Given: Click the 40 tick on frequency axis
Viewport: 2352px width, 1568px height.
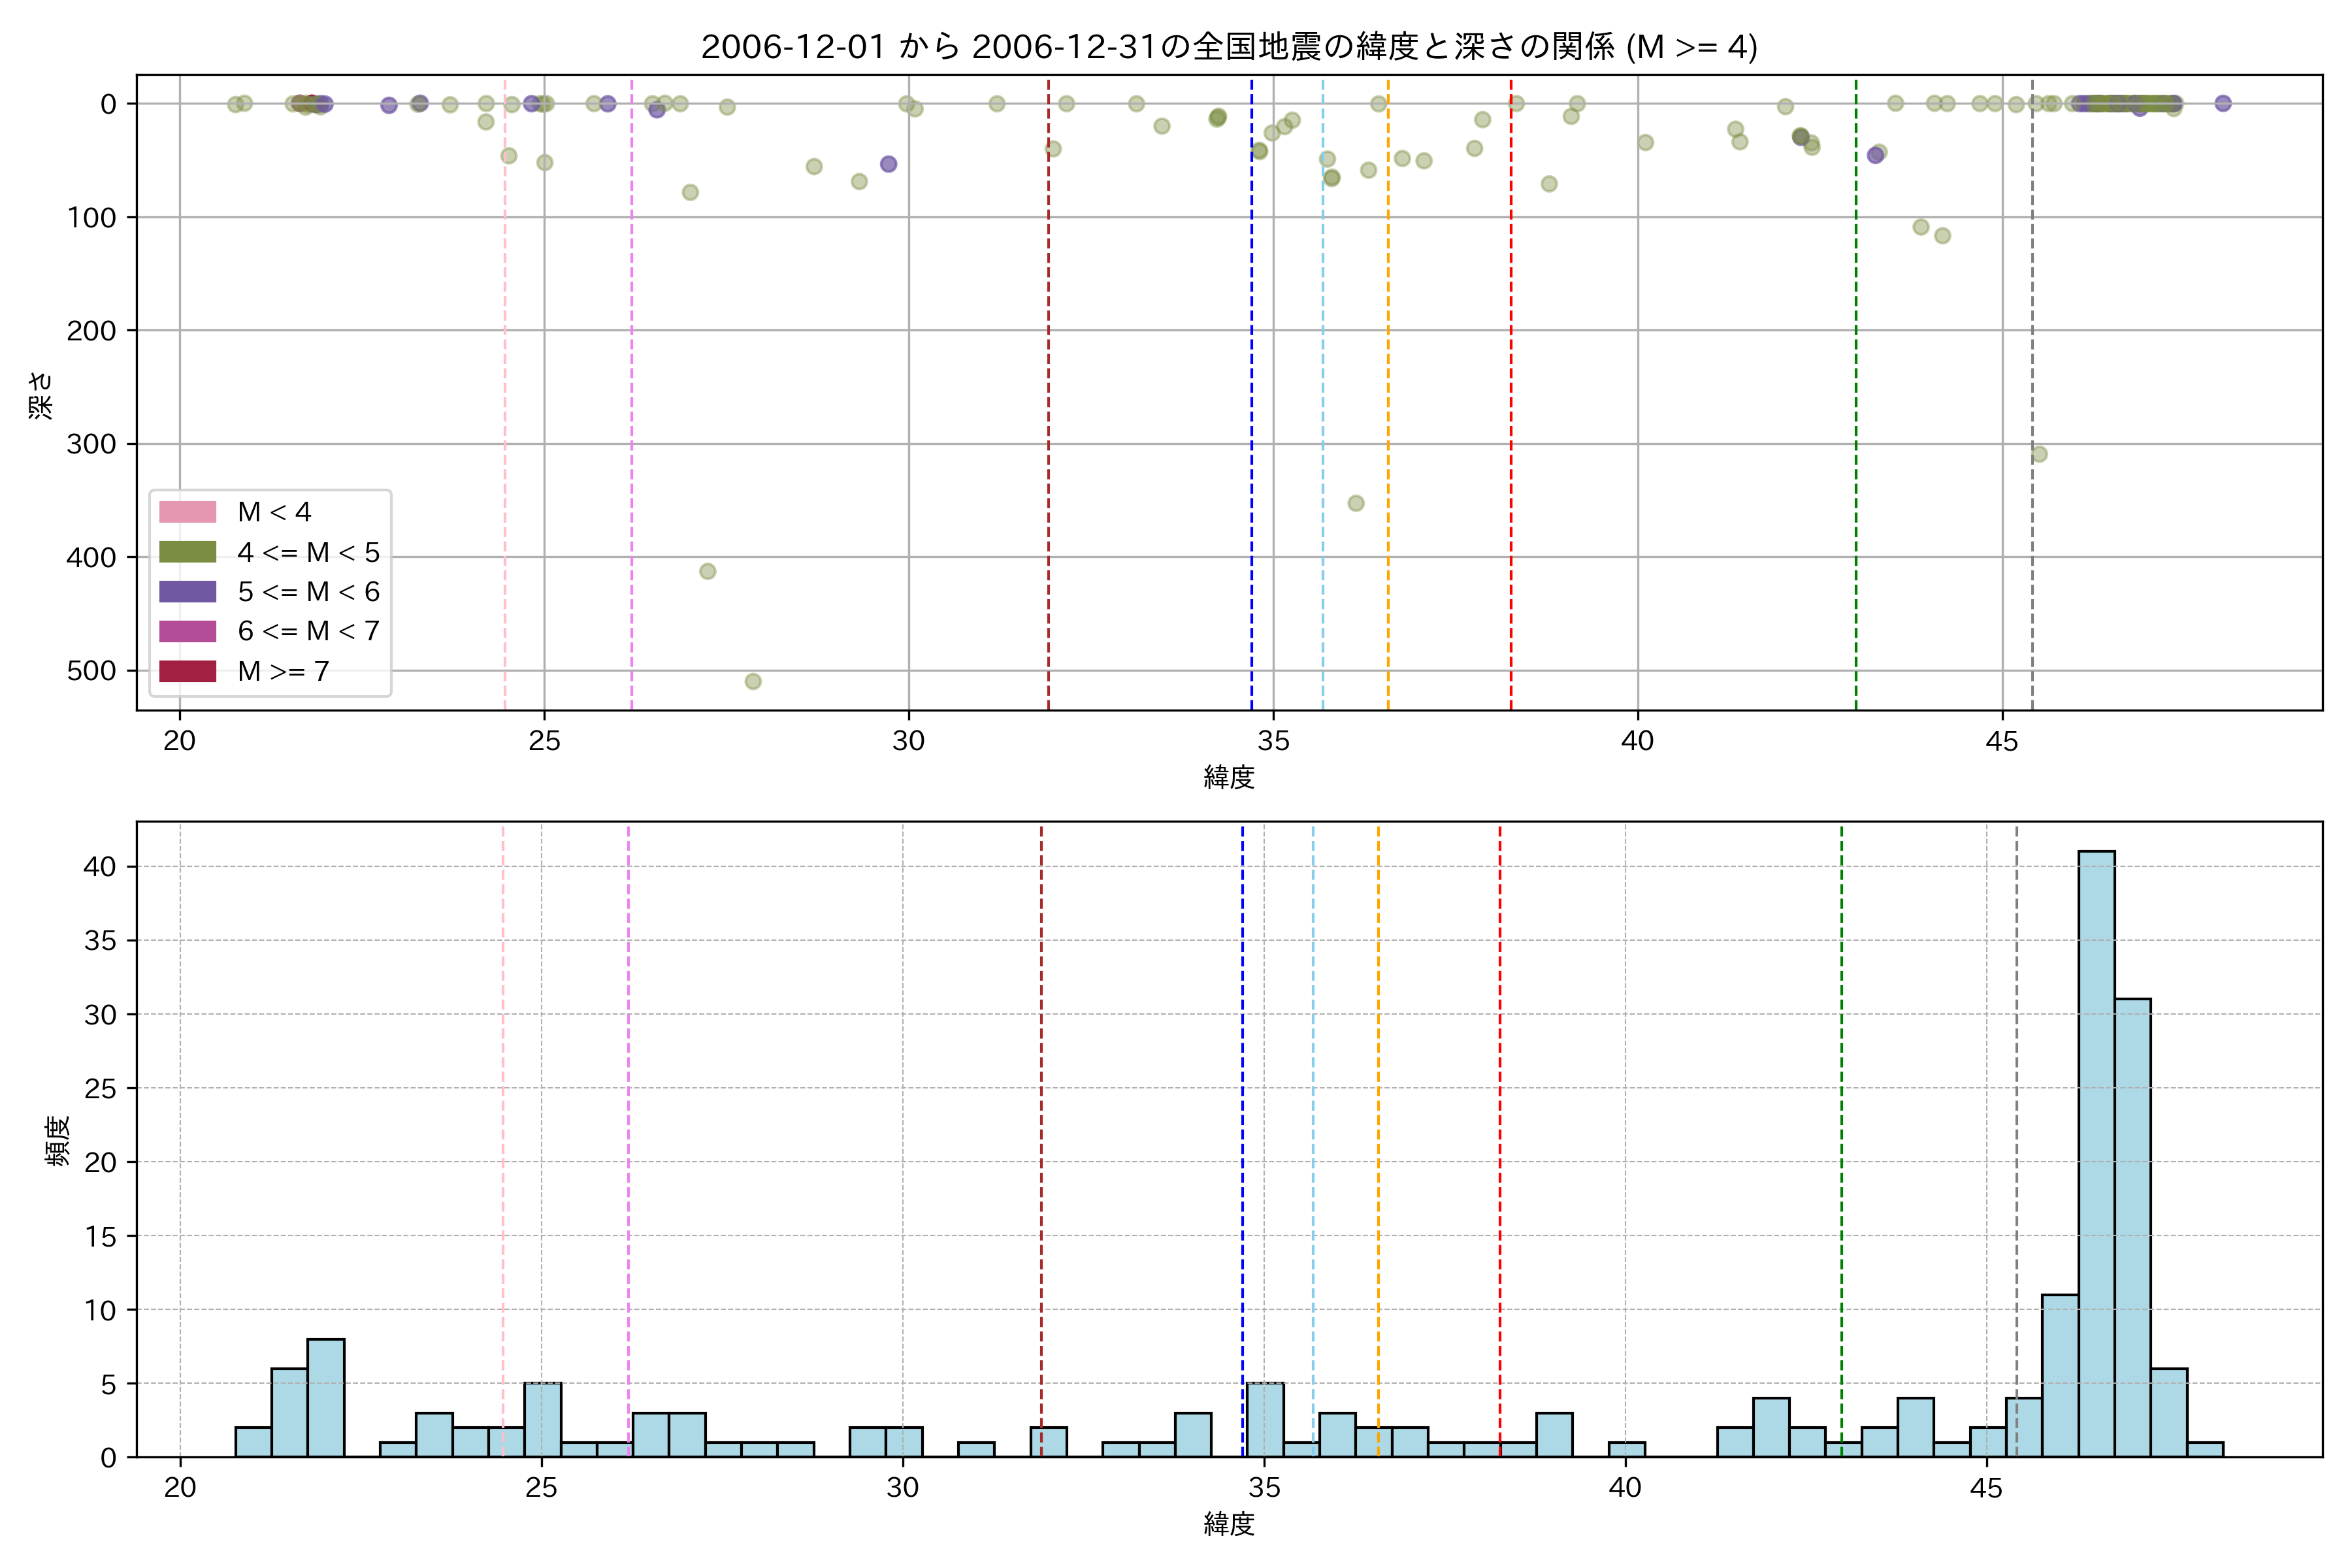Looking at the screenshot, I should click(100, 866).
